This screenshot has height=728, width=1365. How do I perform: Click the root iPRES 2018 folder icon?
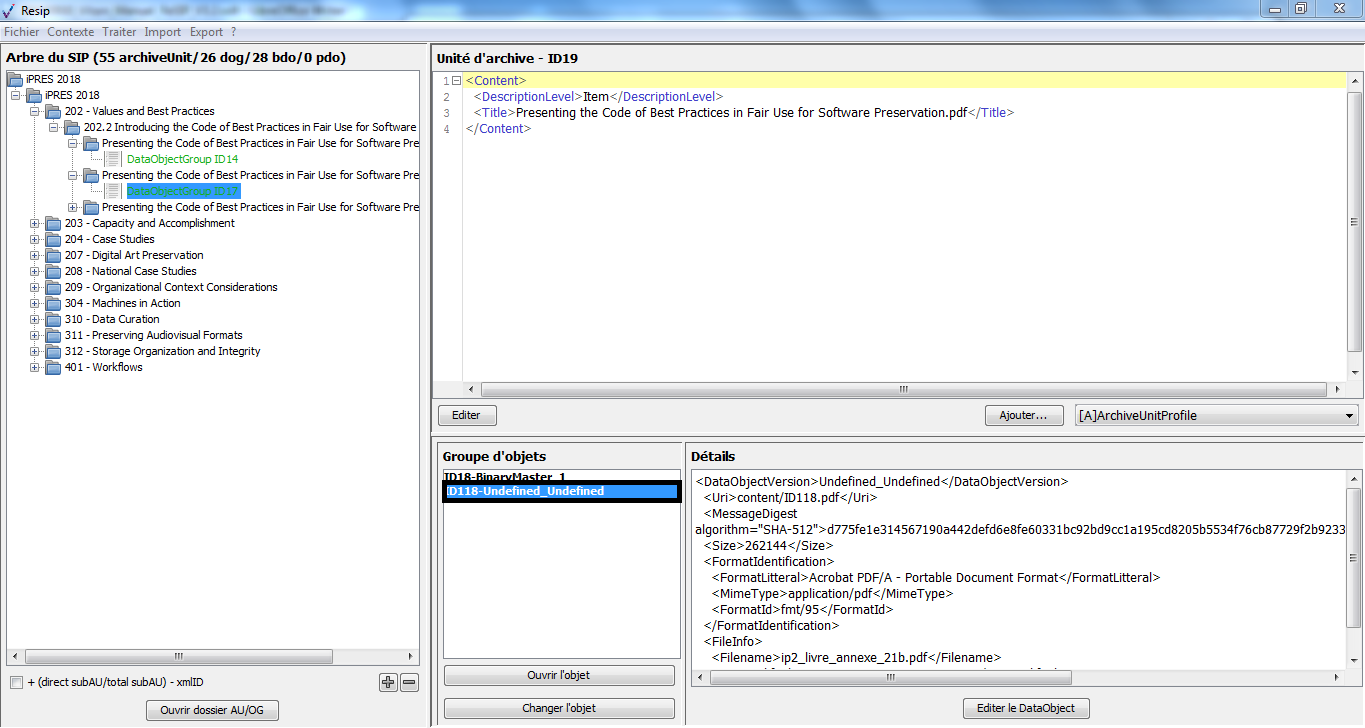[15, 79]
